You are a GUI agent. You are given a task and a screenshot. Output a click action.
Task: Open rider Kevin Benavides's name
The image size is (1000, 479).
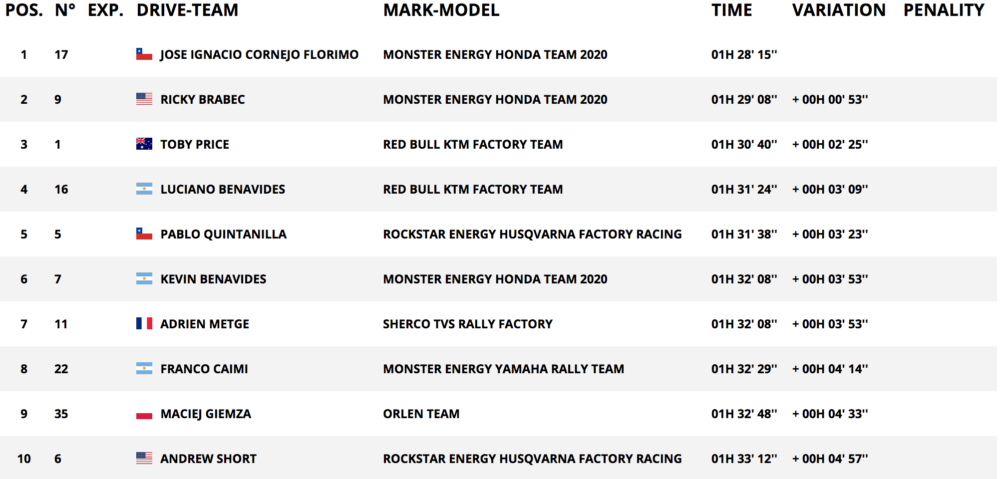tap(213, 279)
